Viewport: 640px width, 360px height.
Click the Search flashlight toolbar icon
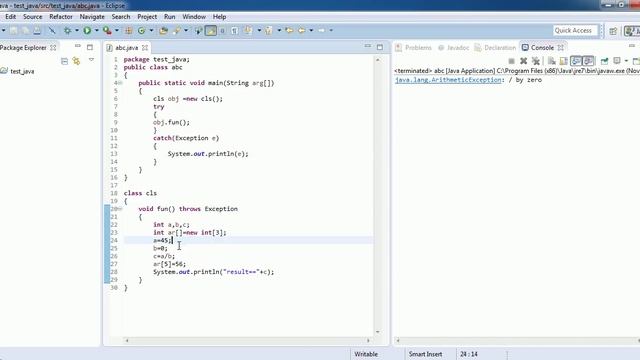pos(177,30)
